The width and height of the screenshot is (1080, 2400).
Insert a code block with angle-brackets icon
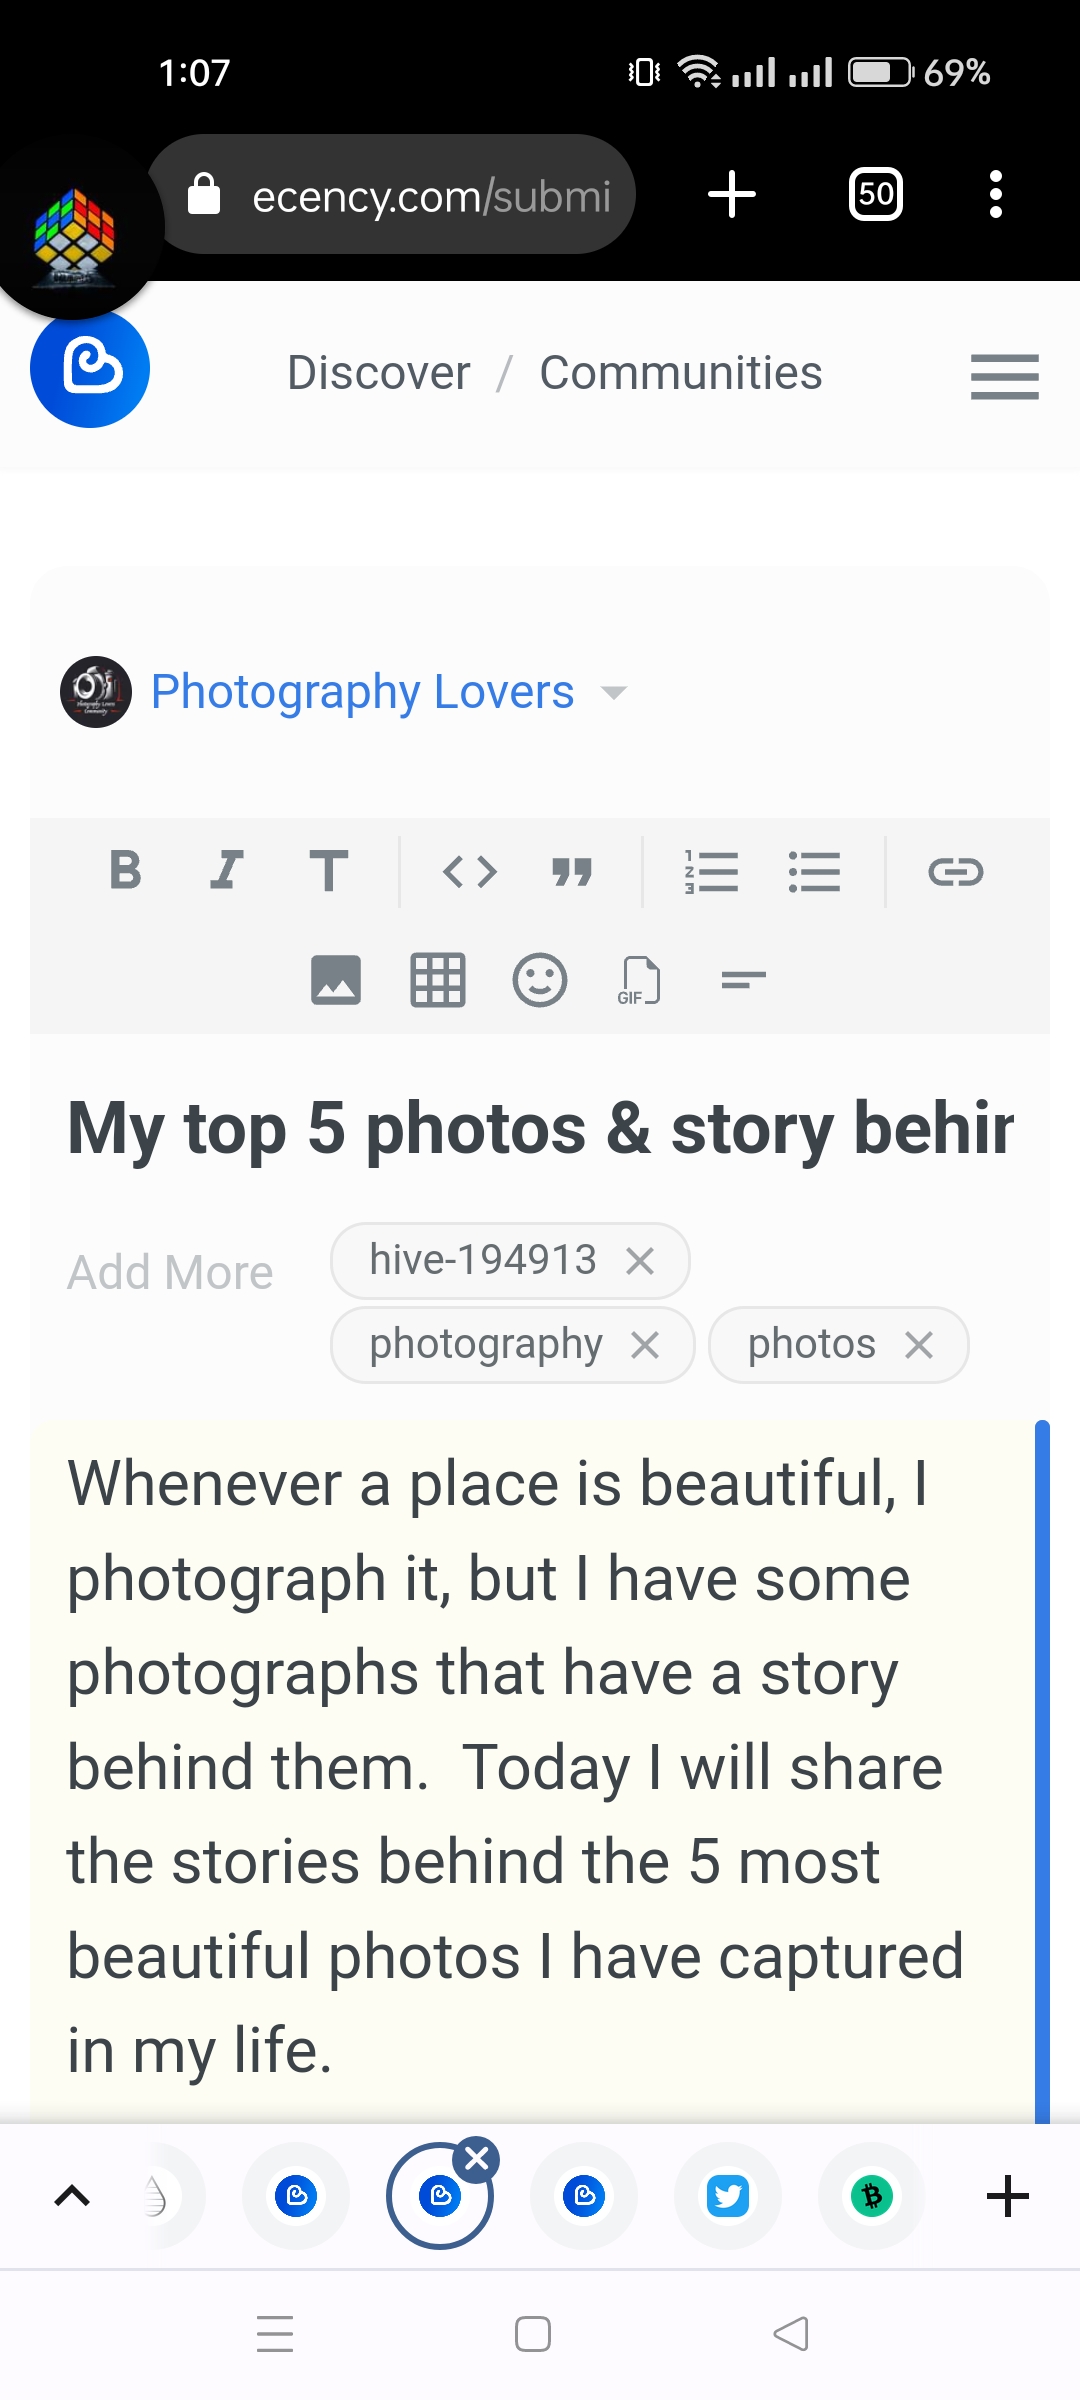[470, 872]
